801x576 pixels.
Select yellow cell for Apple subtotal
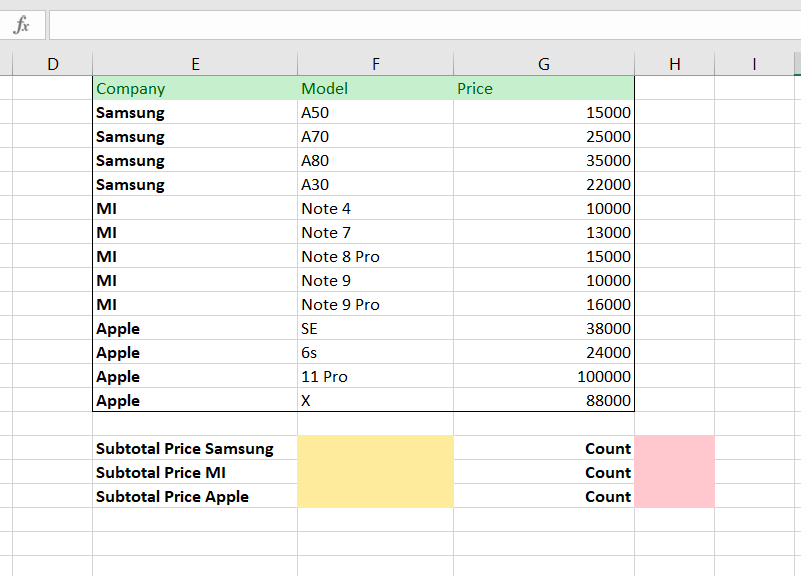pos(375,495)
